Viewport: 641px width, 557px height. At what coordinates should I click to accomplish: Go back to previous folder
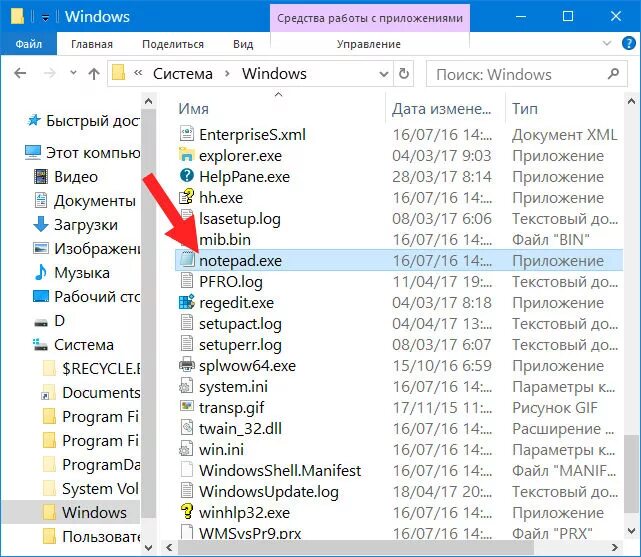pyautogui.click(x=20, y=74)
